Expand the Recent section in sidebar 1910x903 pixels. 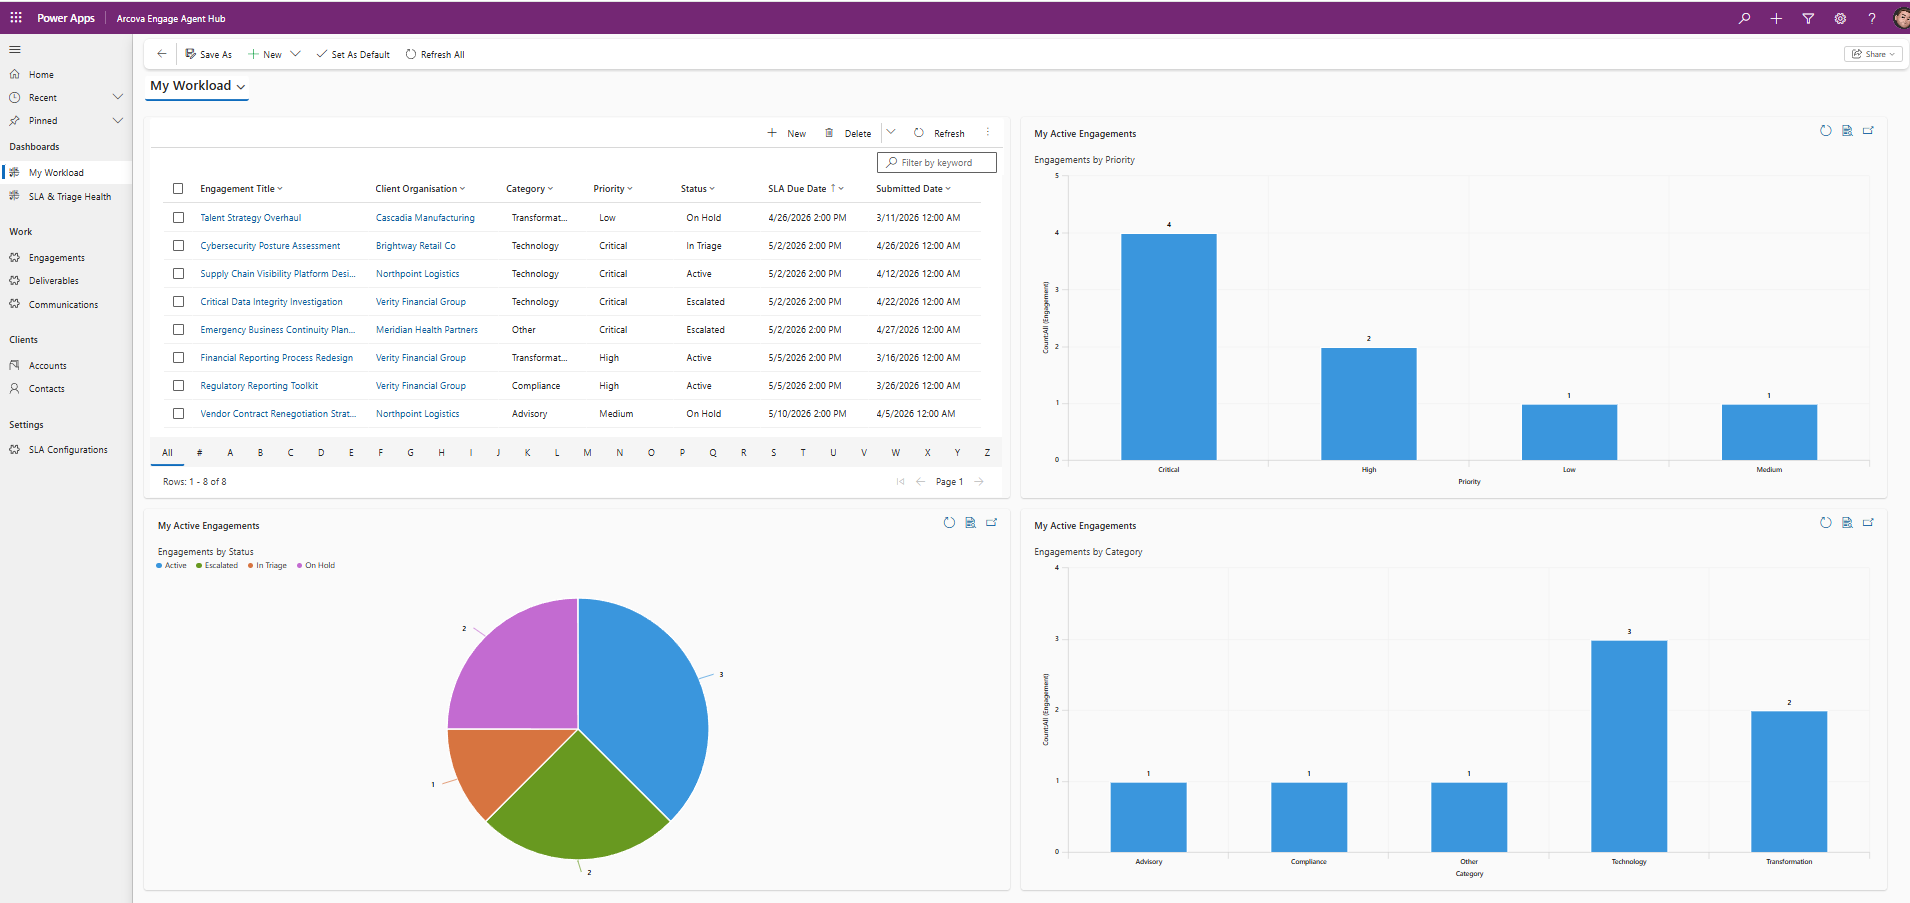[x=118, y=97]
